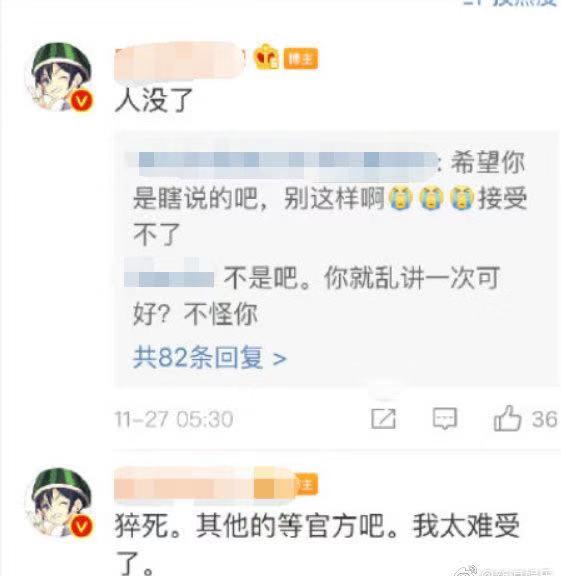Click the orange 博主 badge on the first comment
This screenshot has width=561, height=576.
(301, 59)
